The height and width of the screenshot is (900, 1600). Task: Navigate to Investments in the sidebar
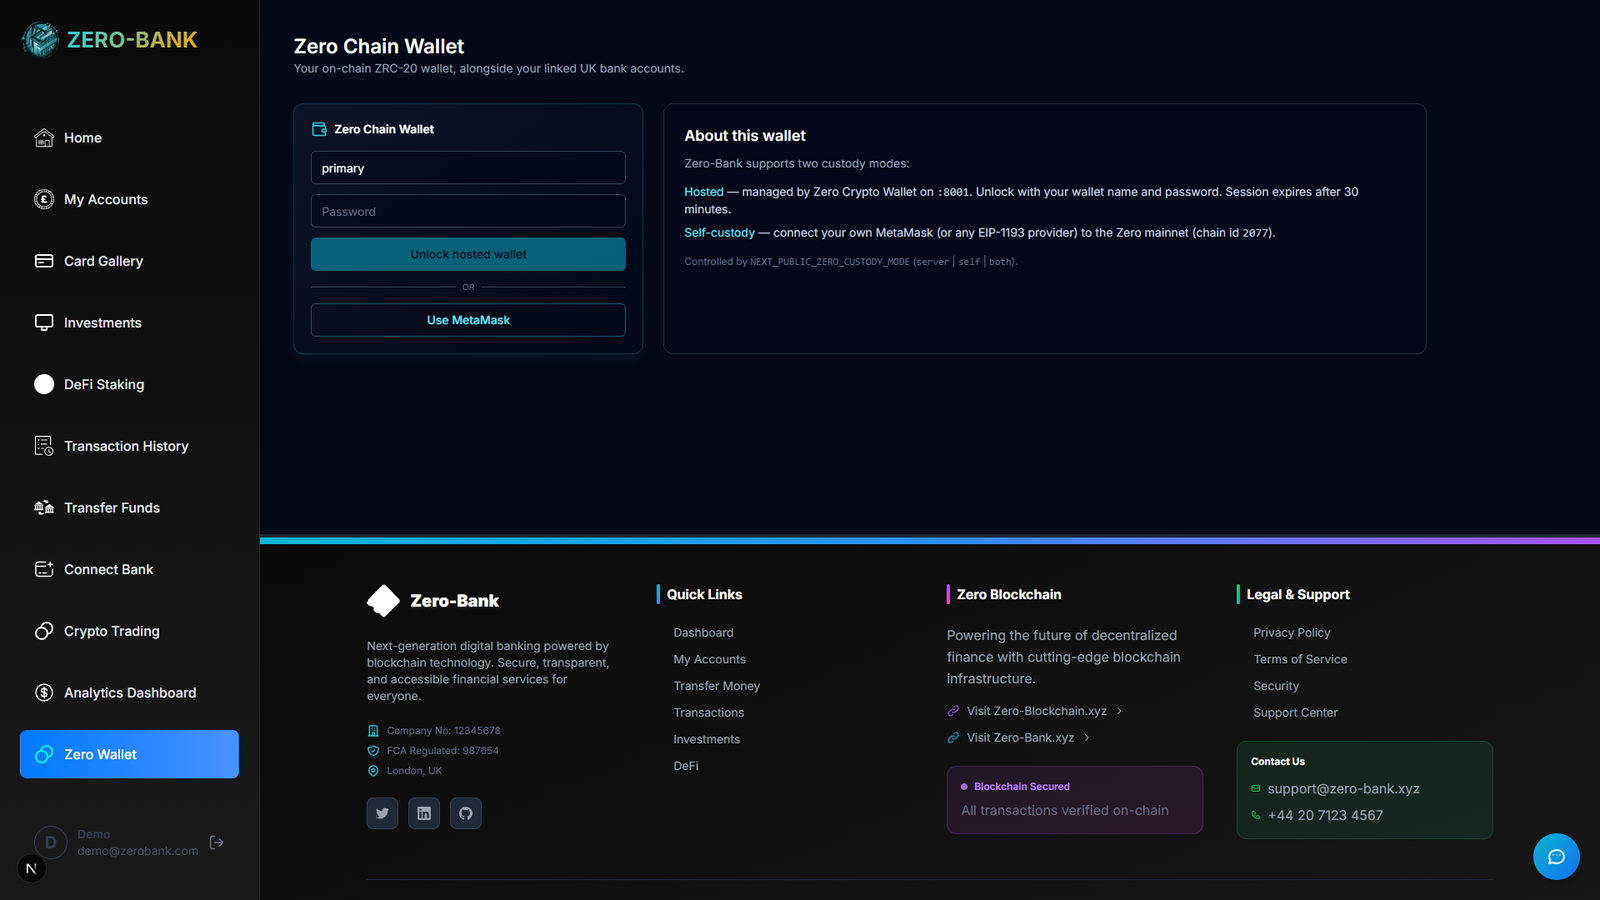point(129,323)
